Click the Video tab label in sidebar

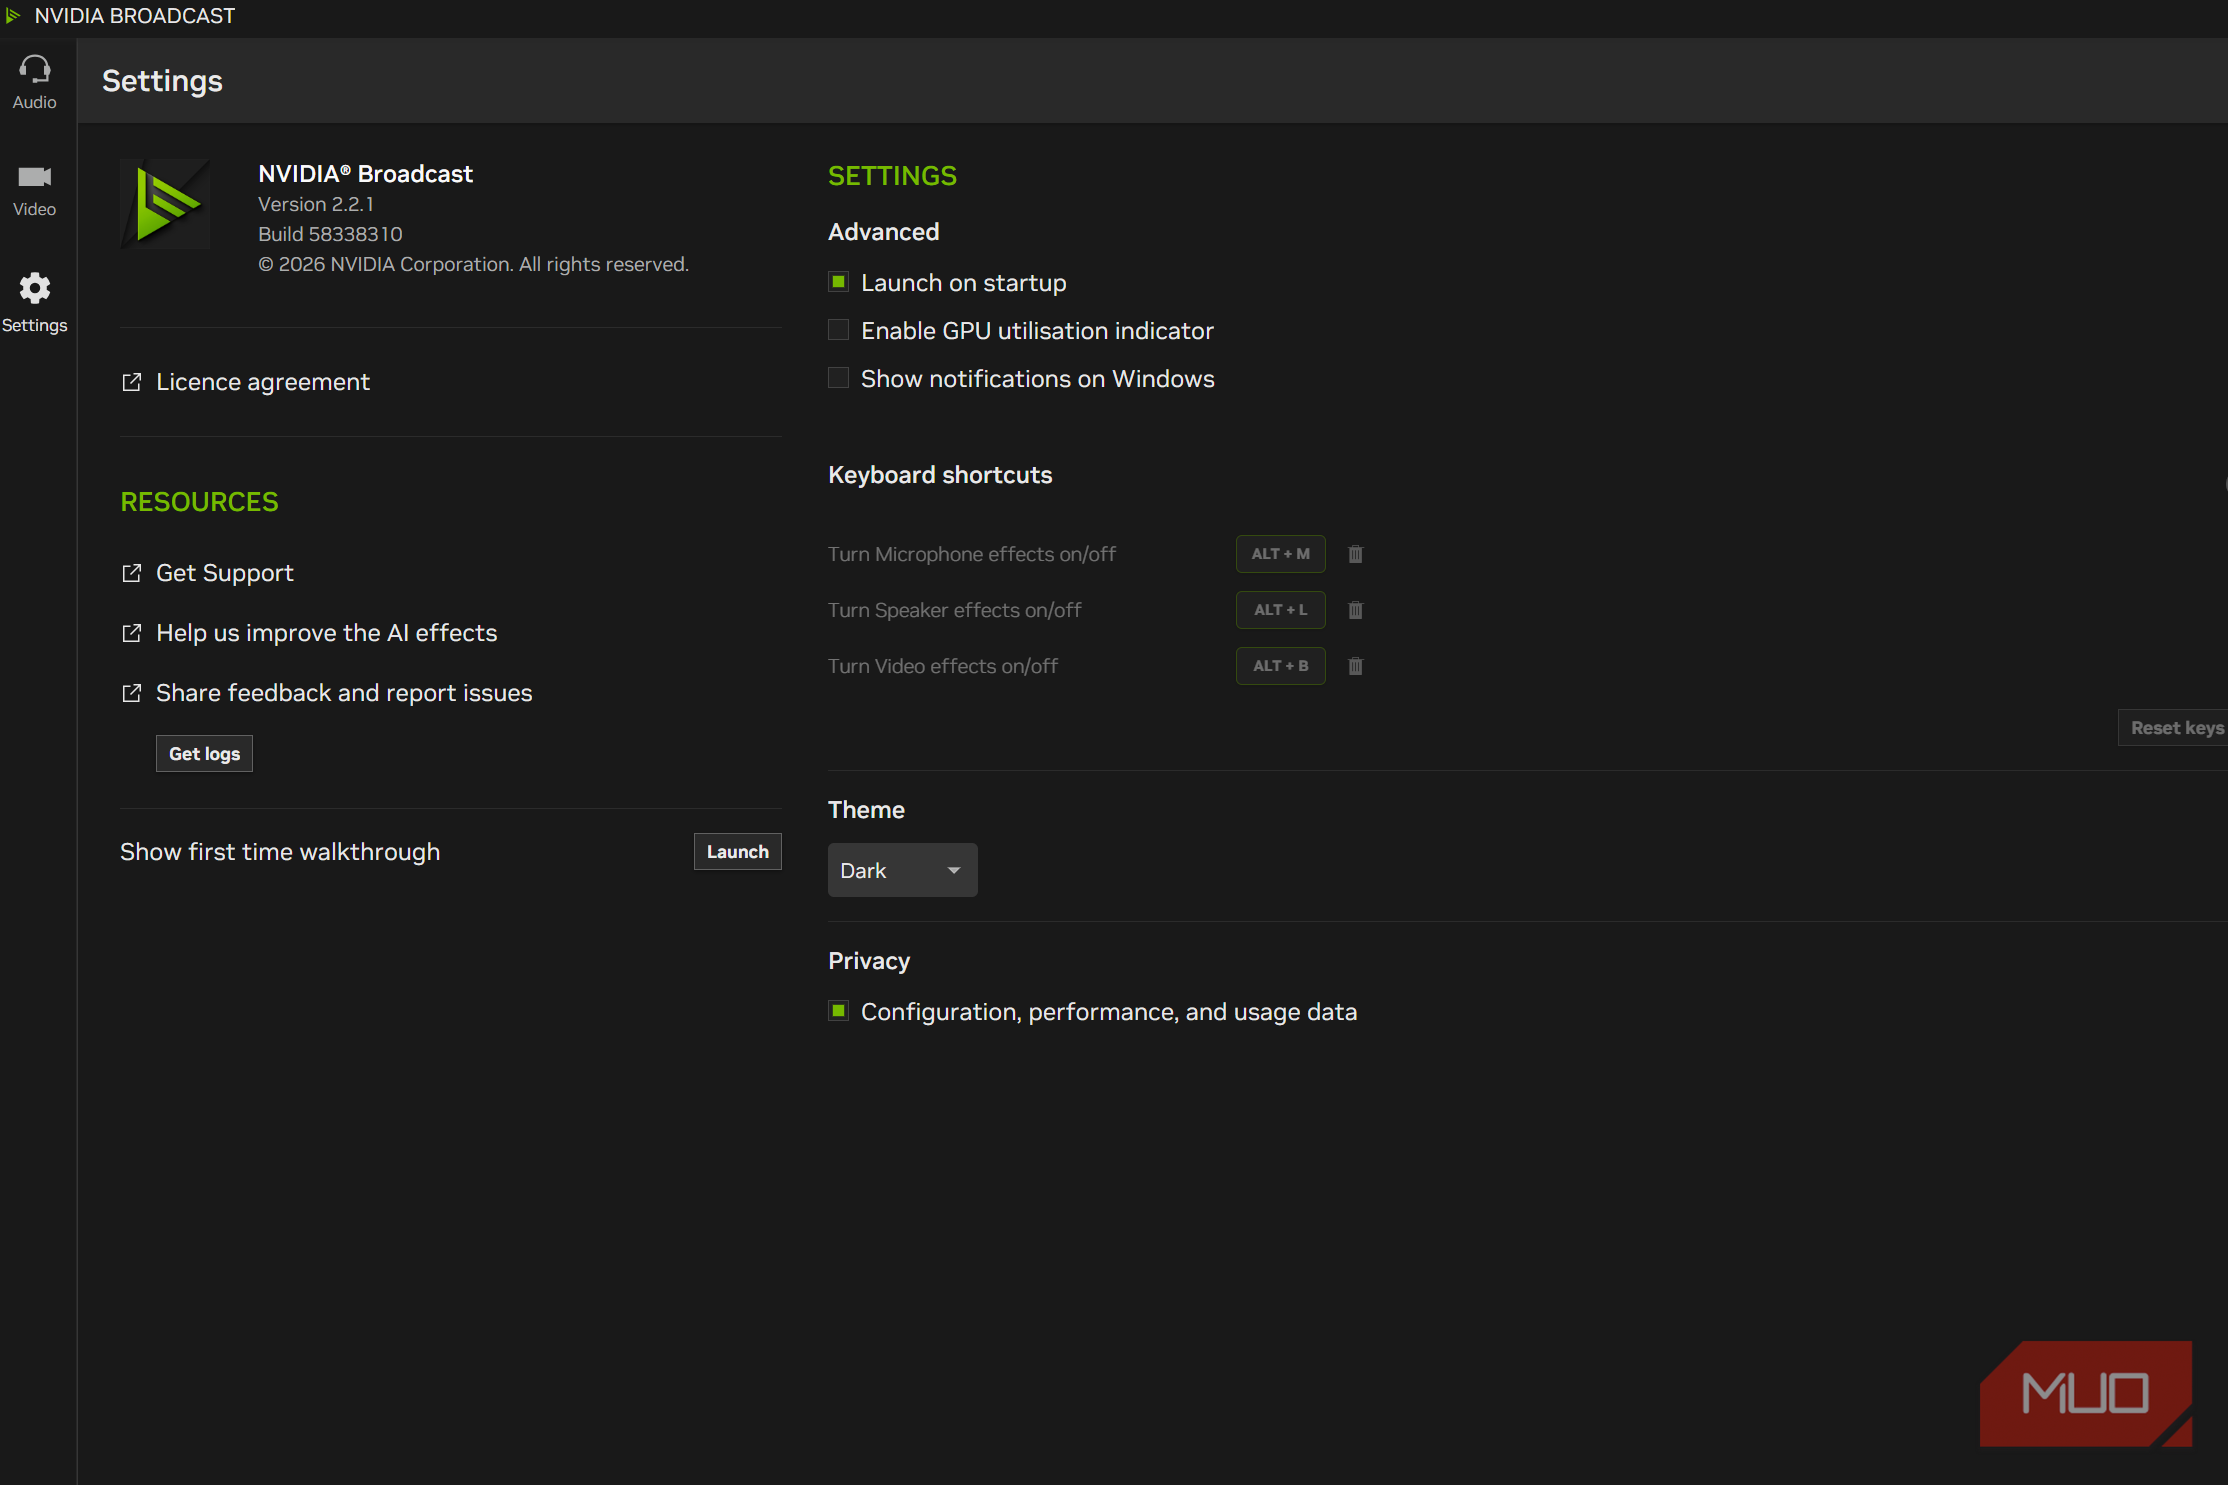(x=35, y=209)
